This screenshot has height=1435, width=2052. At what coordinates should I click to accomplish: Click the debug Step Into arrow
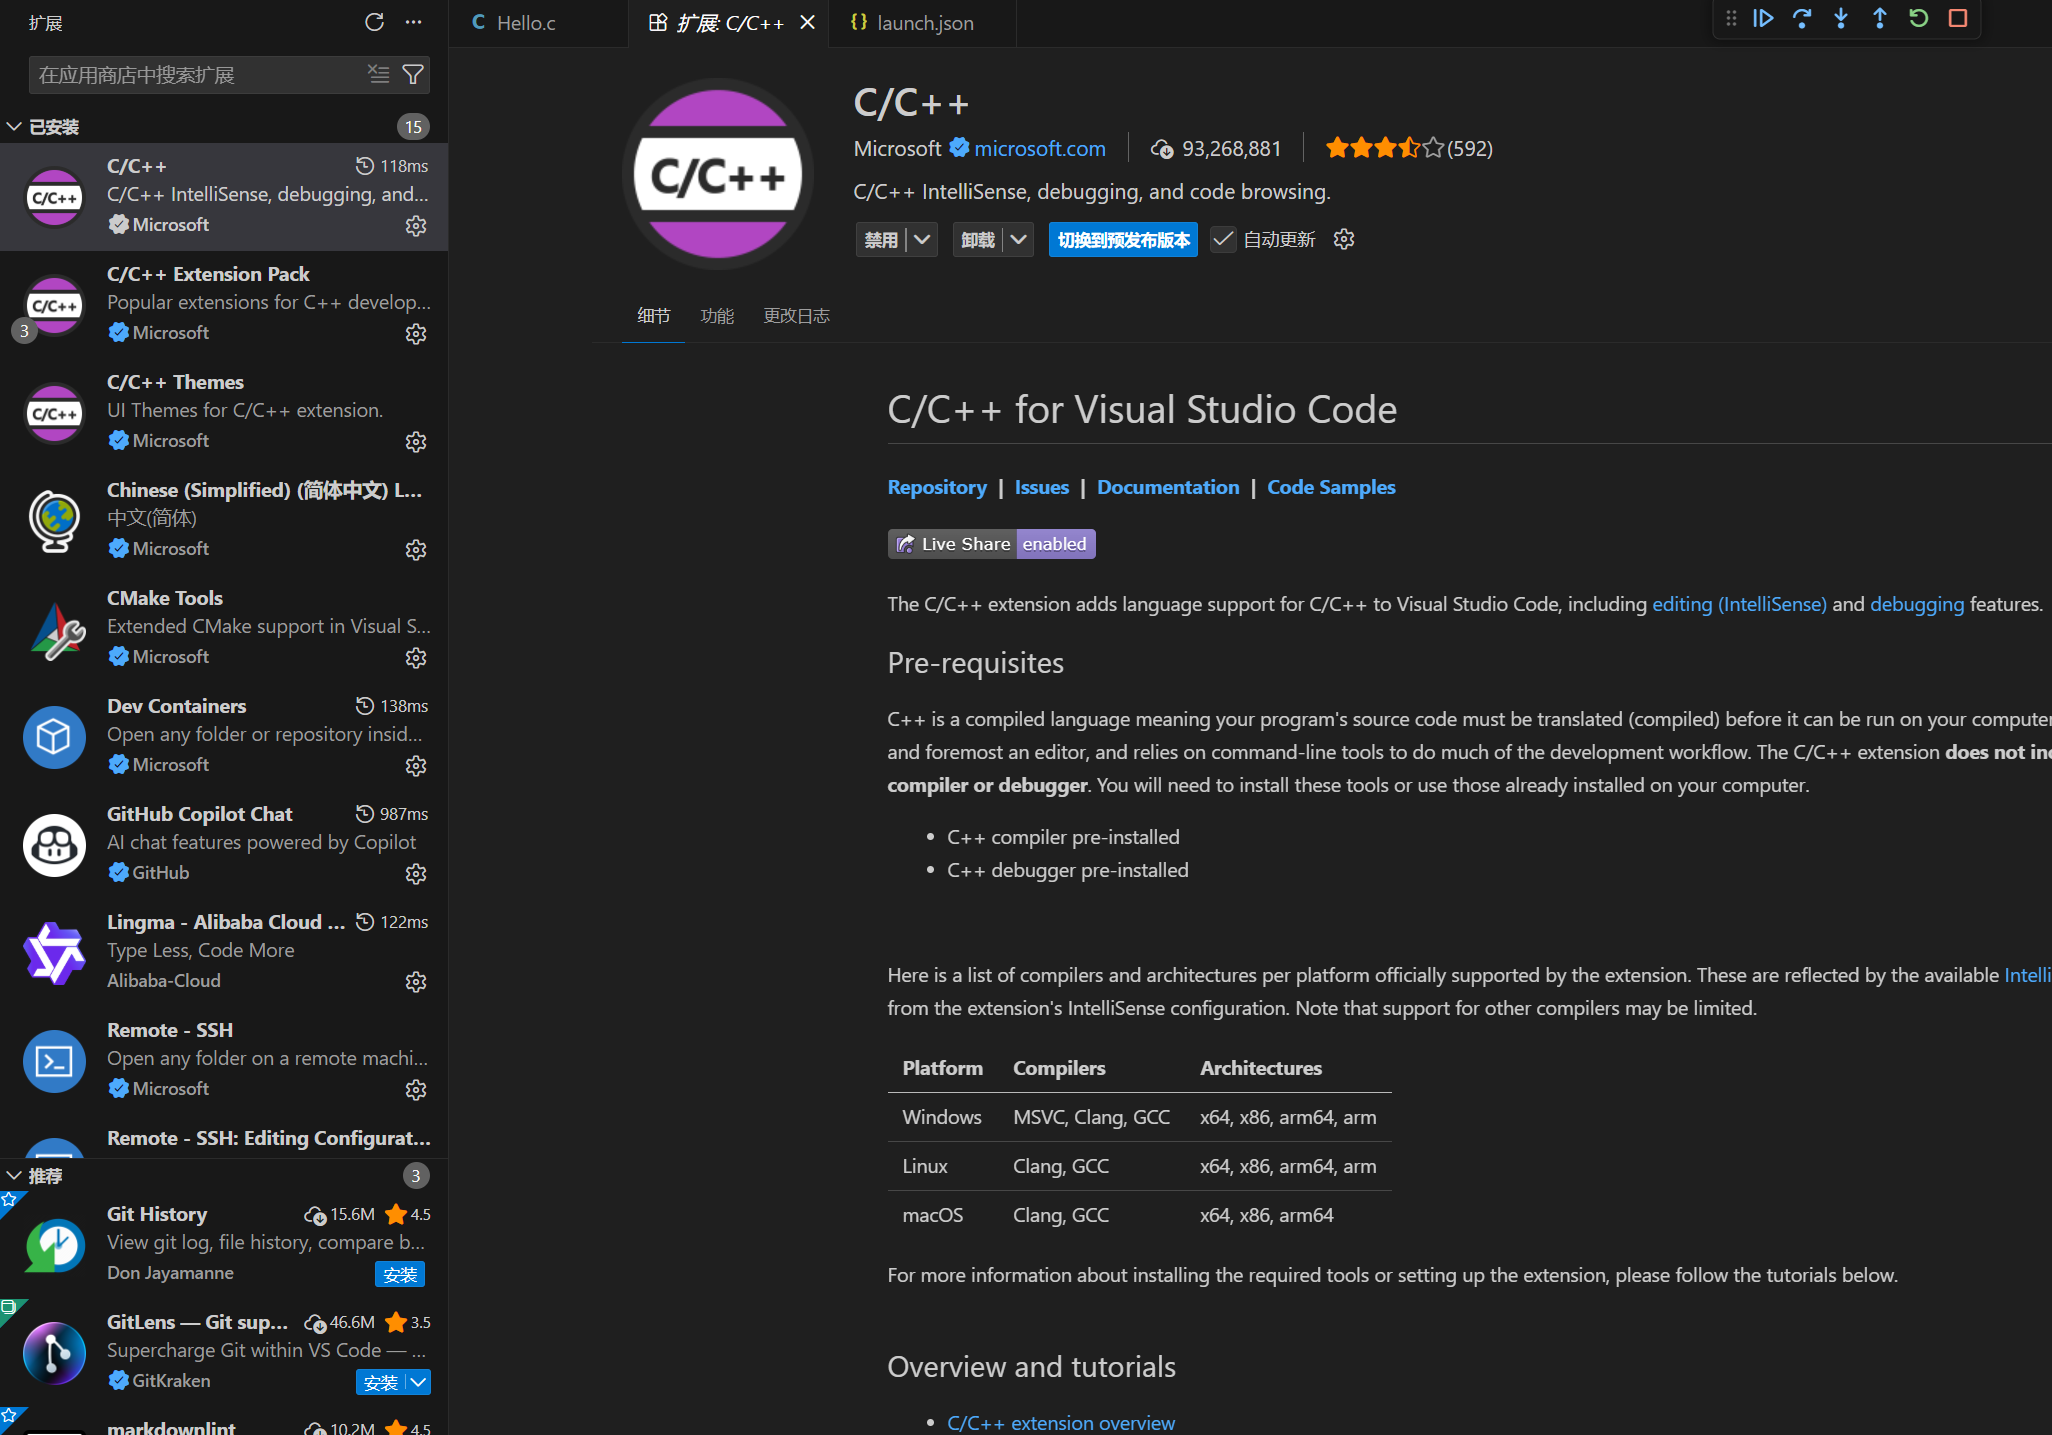[1841, 18]
